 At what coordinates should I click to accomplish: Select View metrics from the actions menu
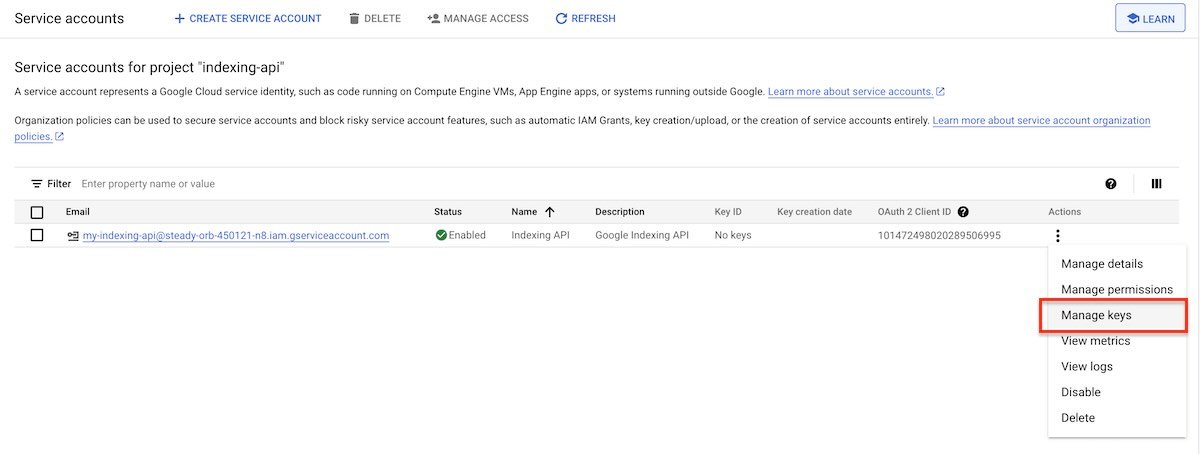pos(1095,341)
